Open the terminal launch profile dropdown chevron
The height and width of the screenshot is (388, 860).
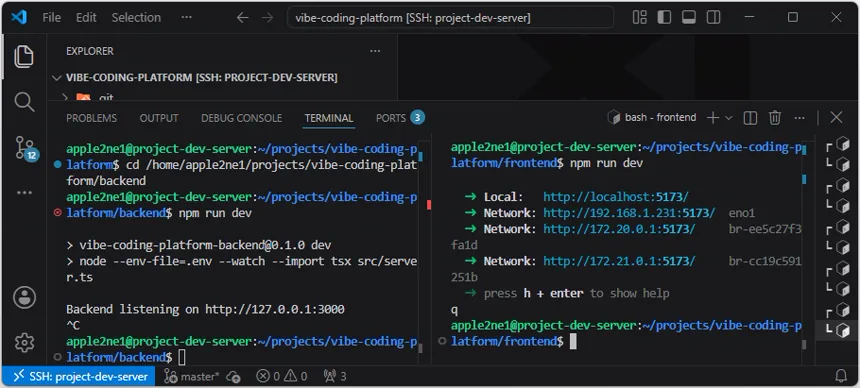[728, 117]
